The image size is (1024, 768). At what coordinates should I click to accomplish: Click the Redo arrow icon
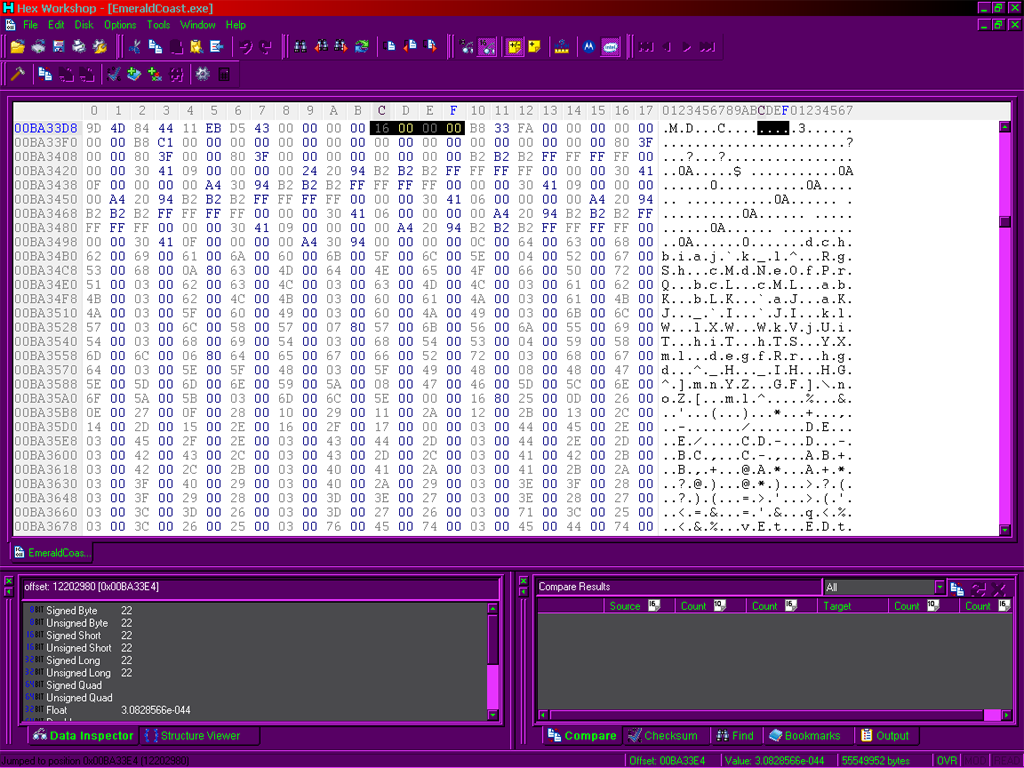[266, 47]
